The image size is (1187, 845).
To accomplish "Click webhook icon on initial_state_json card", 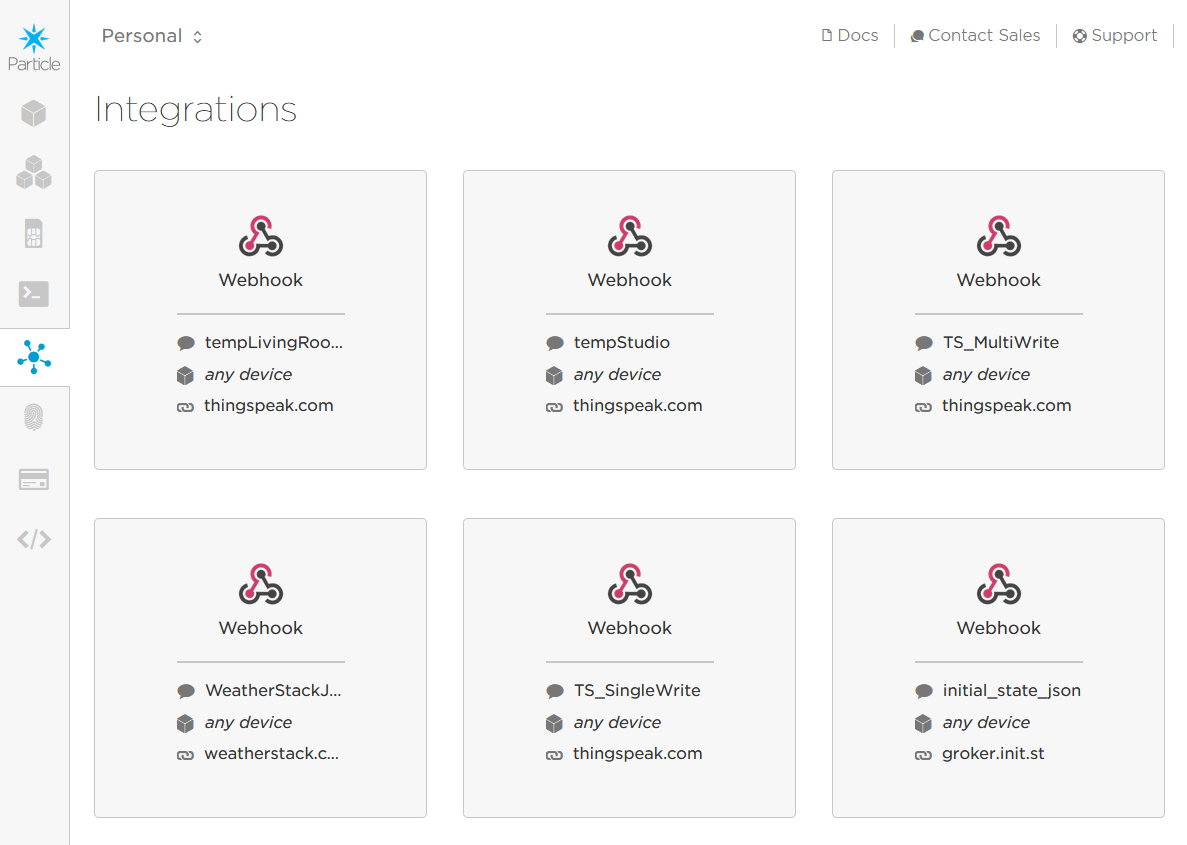I will (x=999, y=585).
